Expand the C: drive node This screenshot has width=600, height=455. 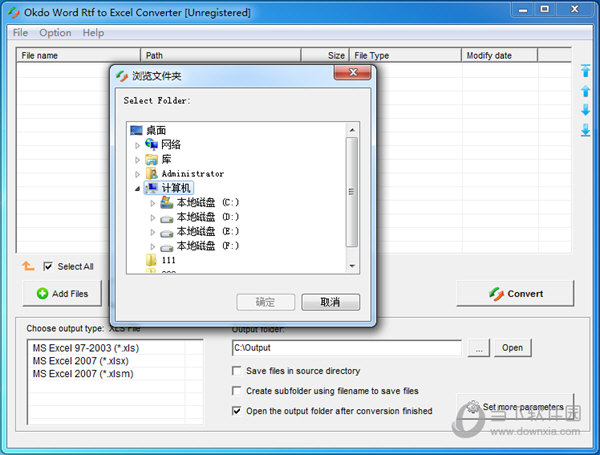[152, 203]
